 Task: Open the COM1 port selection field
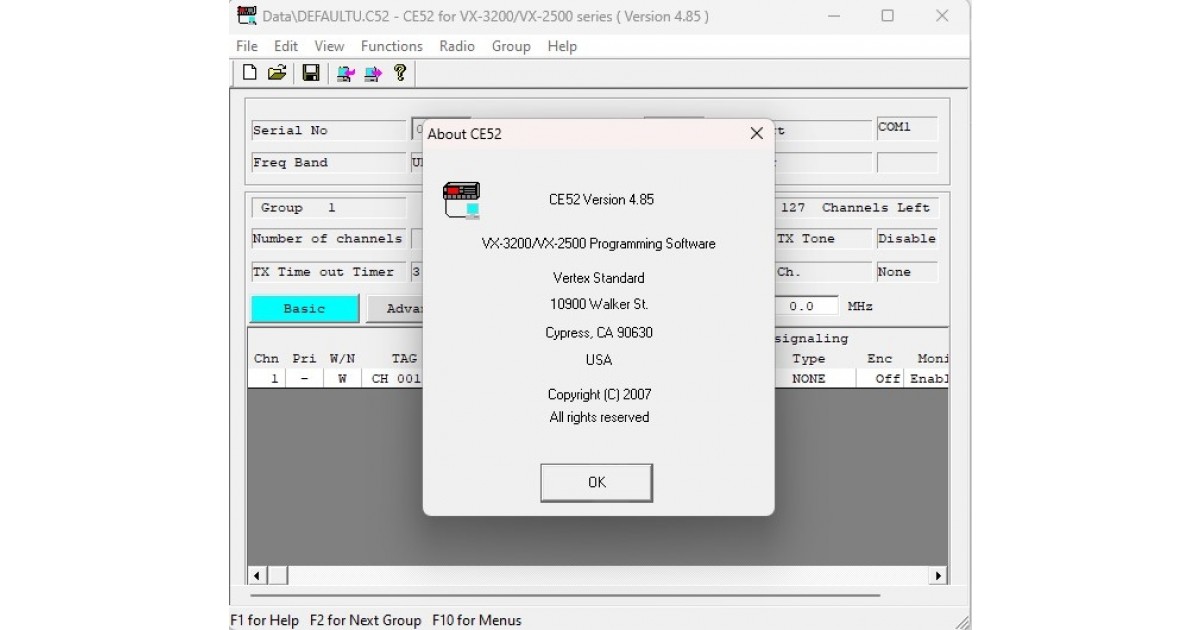pos(906,128)
